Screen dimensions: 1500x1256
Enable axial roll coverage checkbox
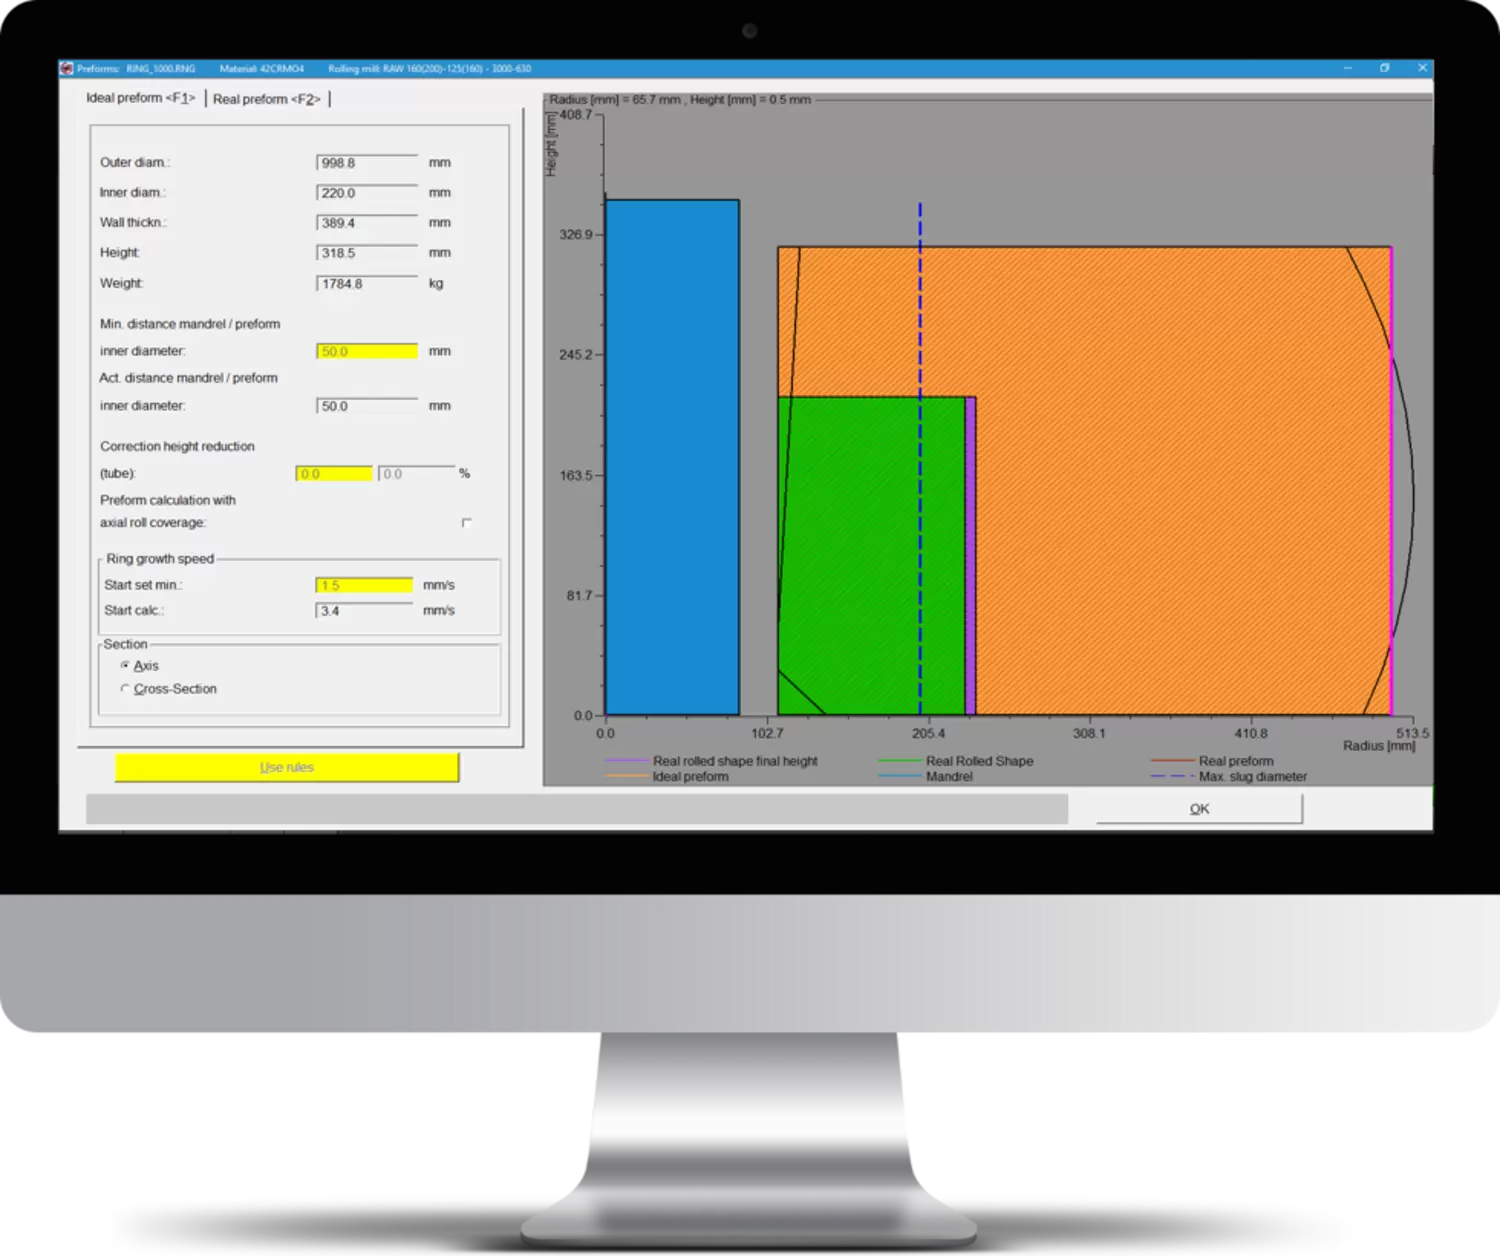tap(466, 523)
